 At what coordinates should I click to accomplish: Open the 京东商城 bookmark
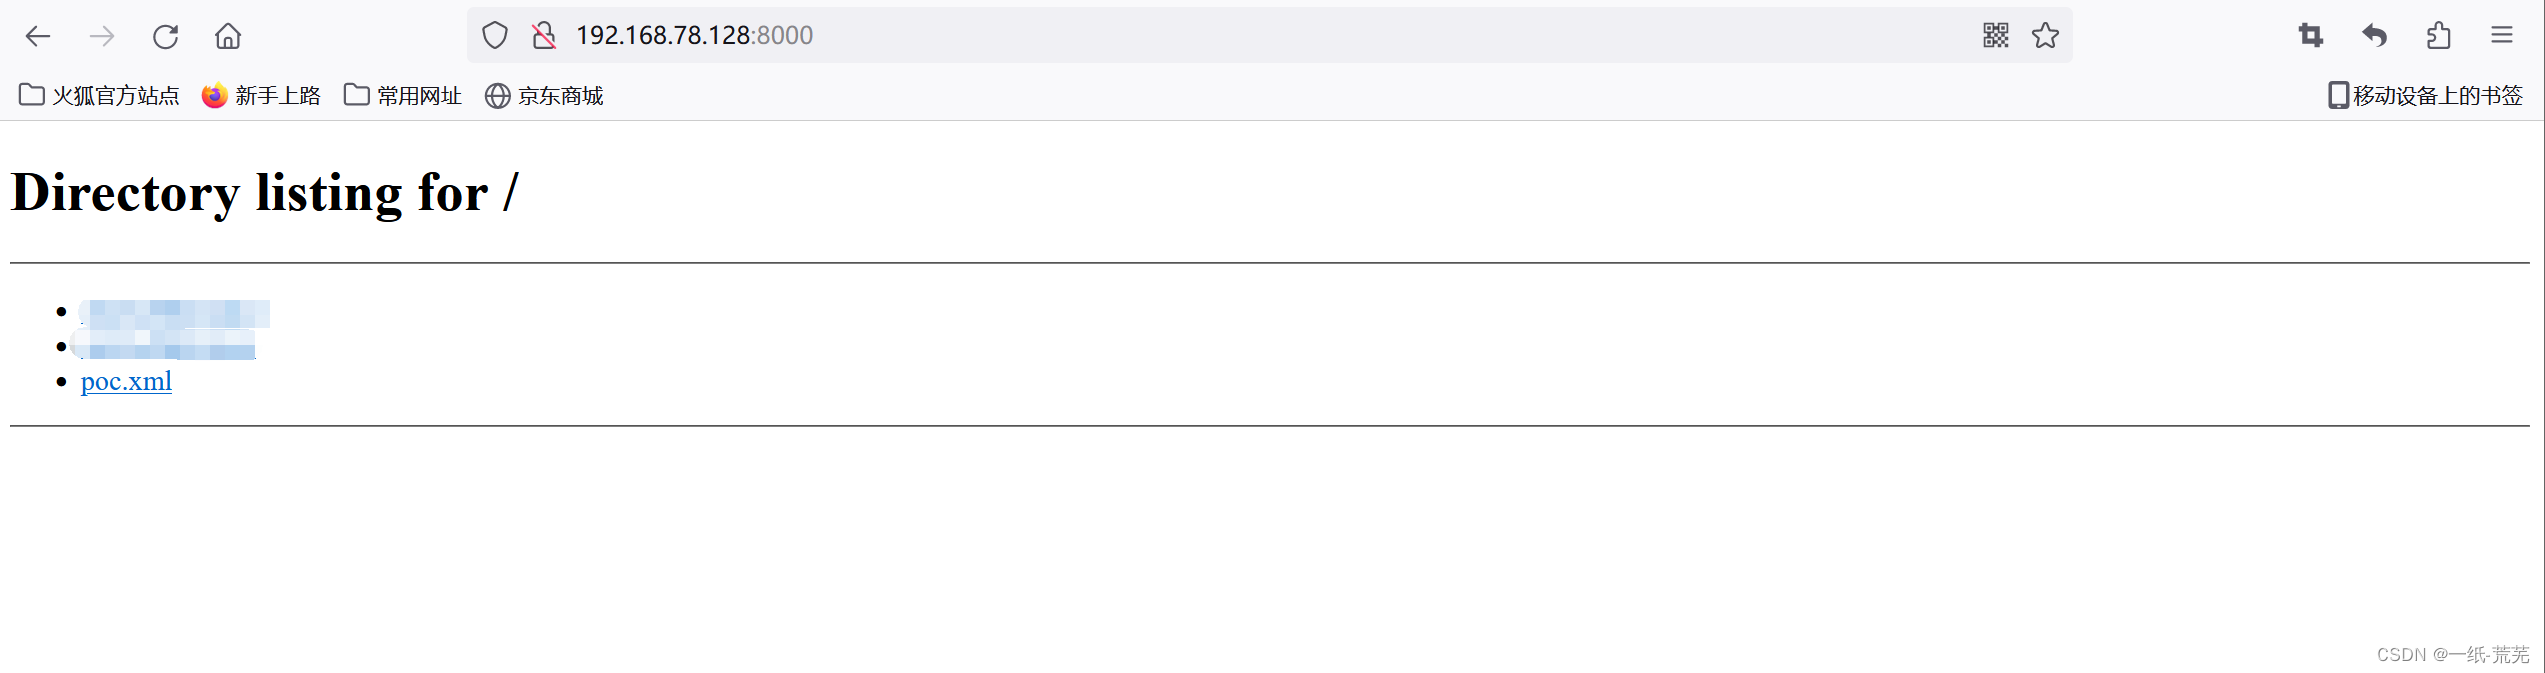(x=544, y=95)
